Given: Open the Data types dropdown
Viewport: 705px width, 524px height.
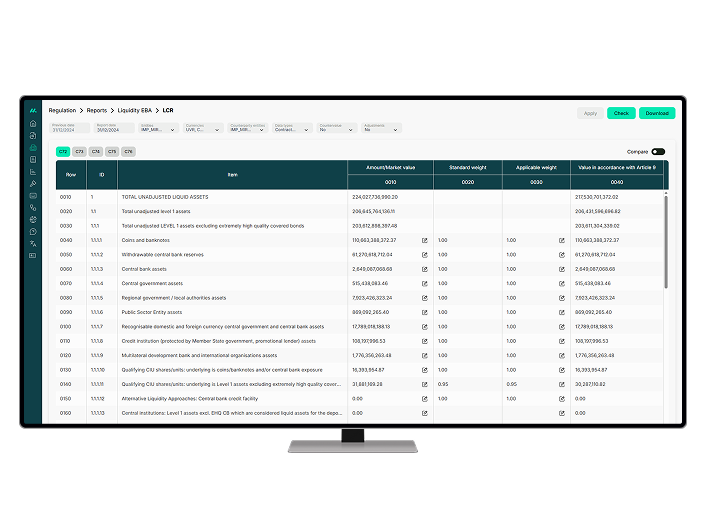Looking at the screenshot, I should 293,129.
